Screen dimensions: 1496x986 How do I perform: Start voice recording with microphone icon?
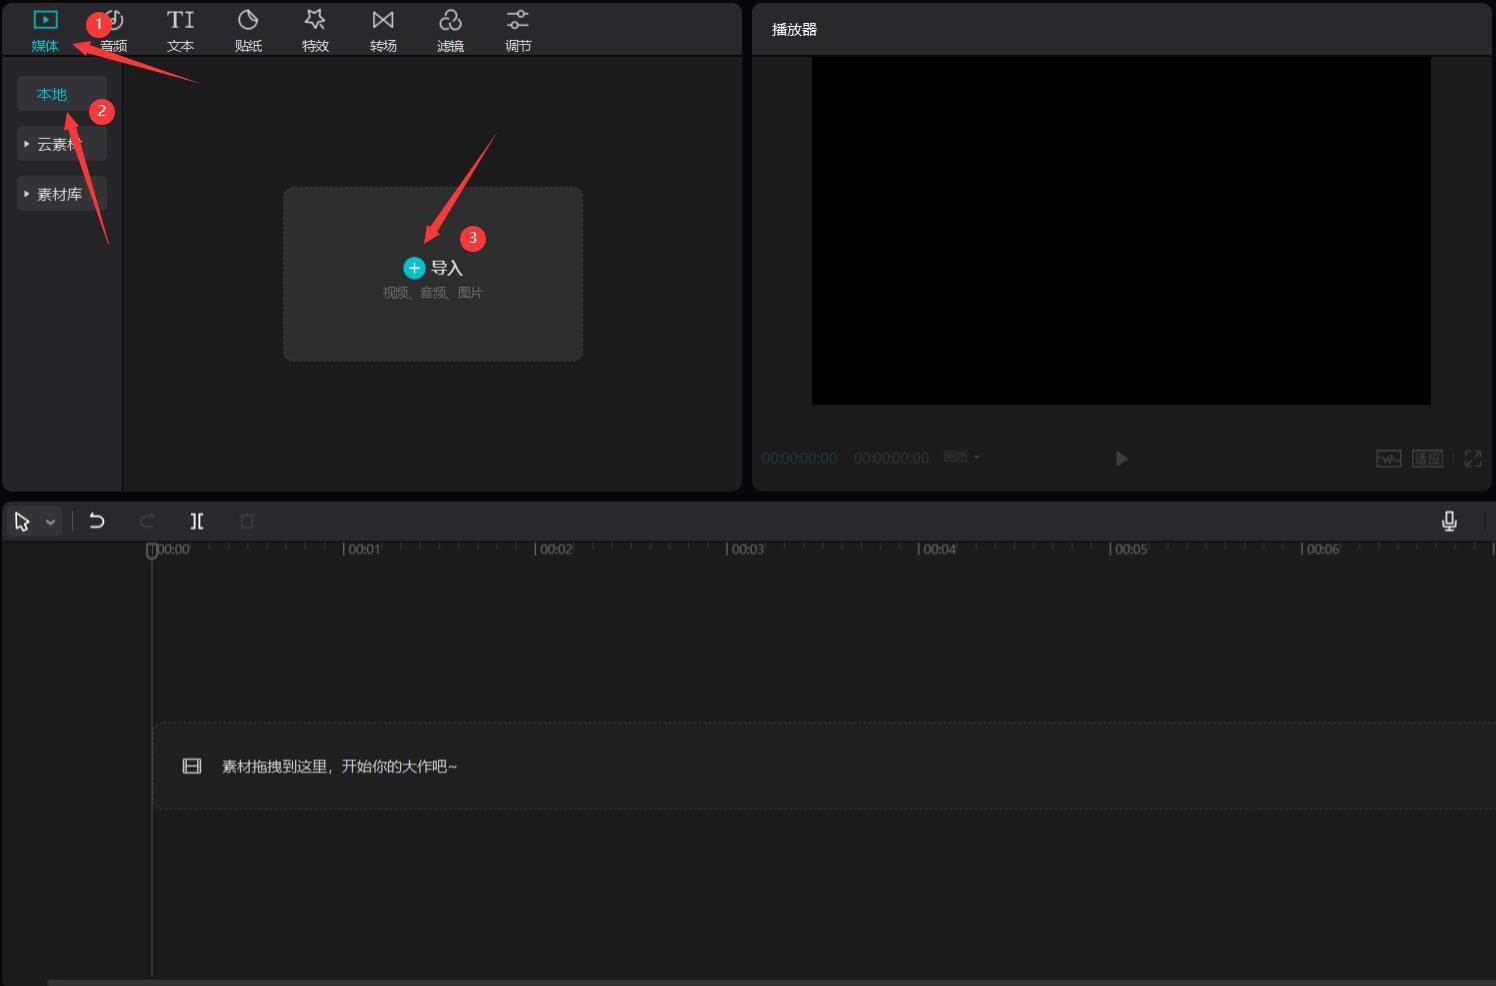pyautogui.click(x=1449, y=521)
